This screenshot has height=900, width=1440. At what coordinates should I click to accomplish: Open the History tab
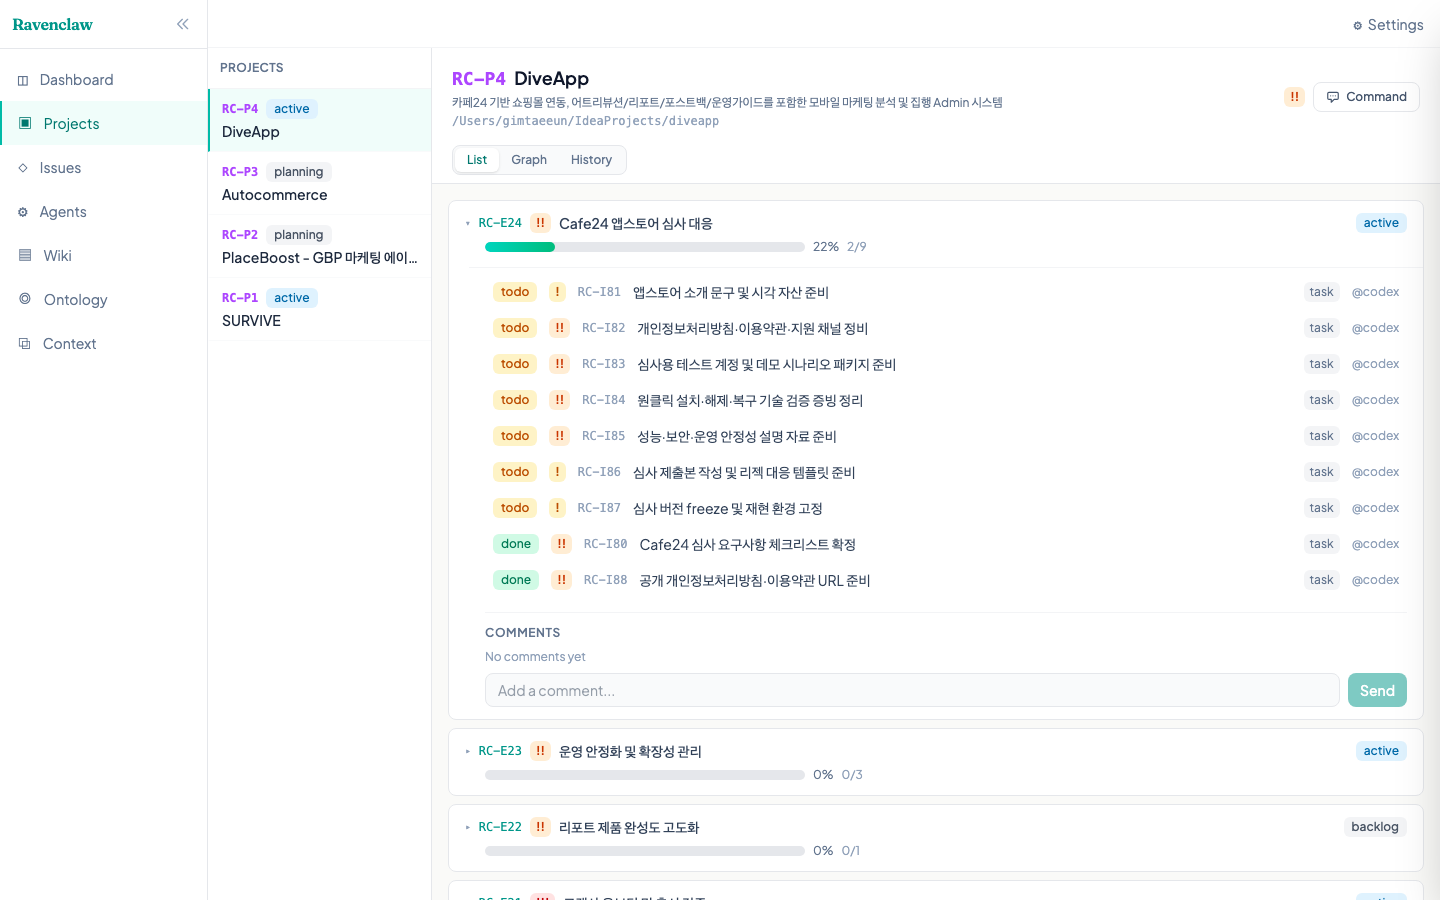pos(591,159)
